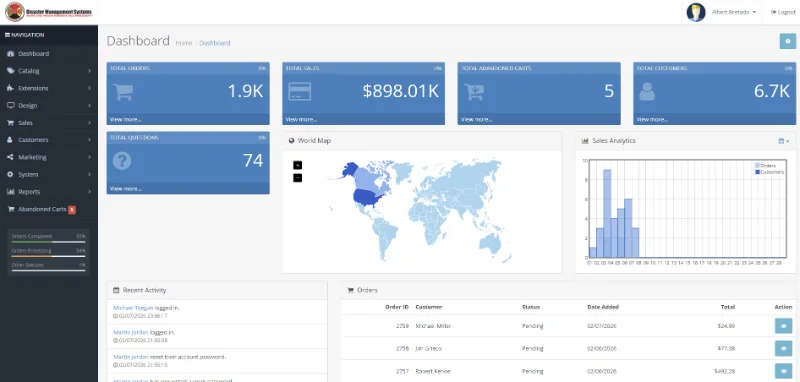
Task: Click the Sales Analytics chart icon
Action: tap(585, 141)
